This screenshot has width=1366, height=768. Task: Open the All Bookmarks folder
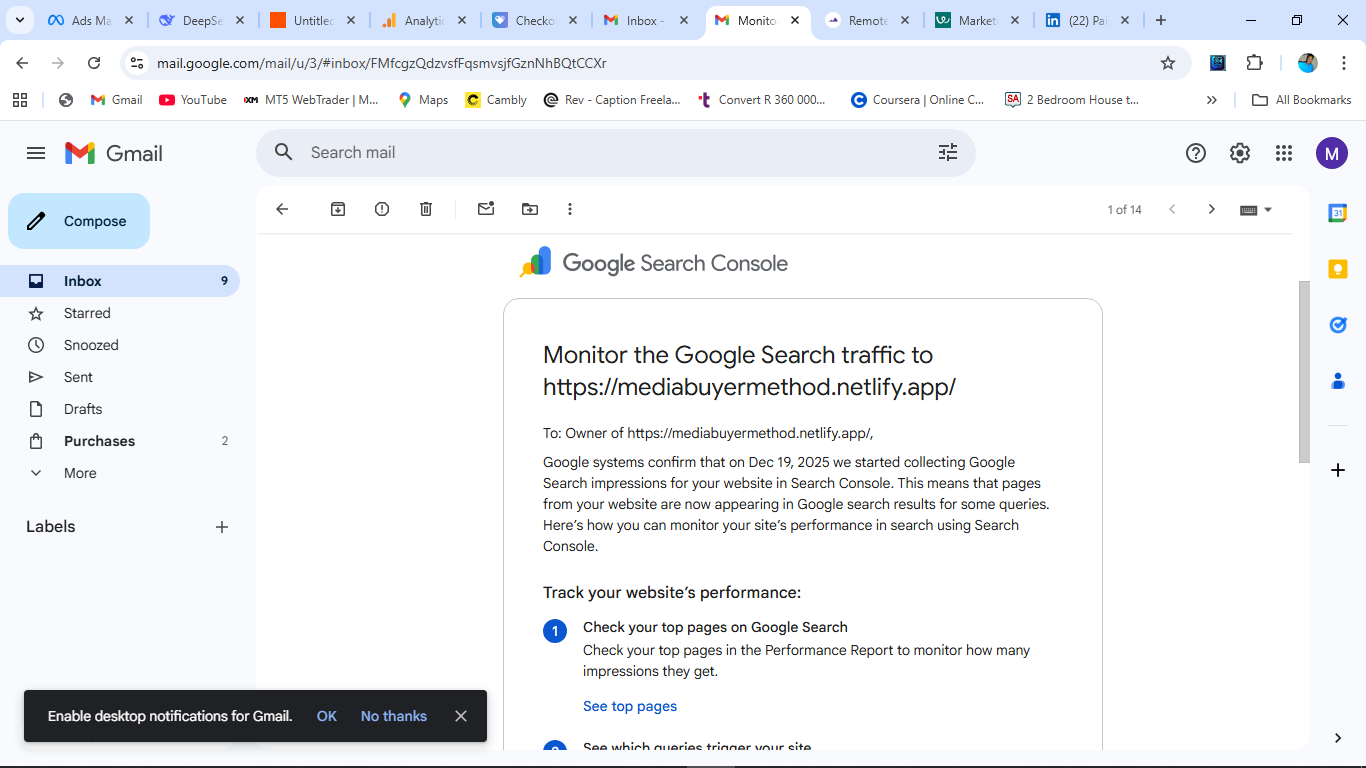1302,100
